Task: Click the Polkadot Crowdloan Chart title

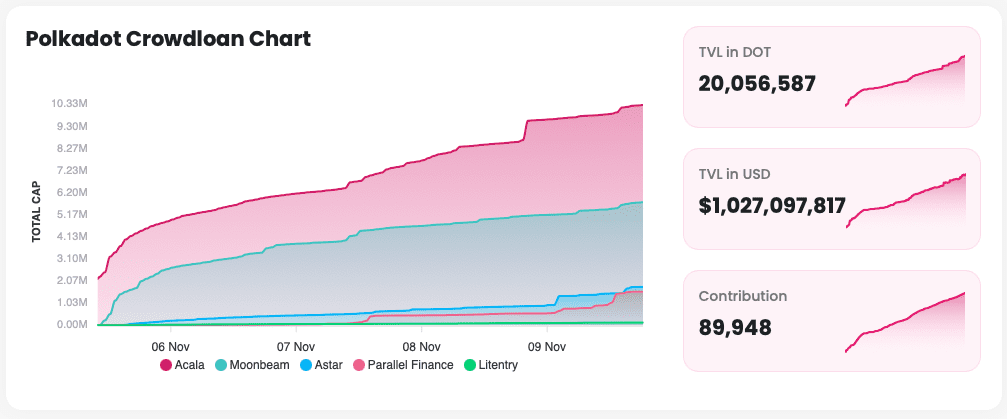Action: point(168,39)
